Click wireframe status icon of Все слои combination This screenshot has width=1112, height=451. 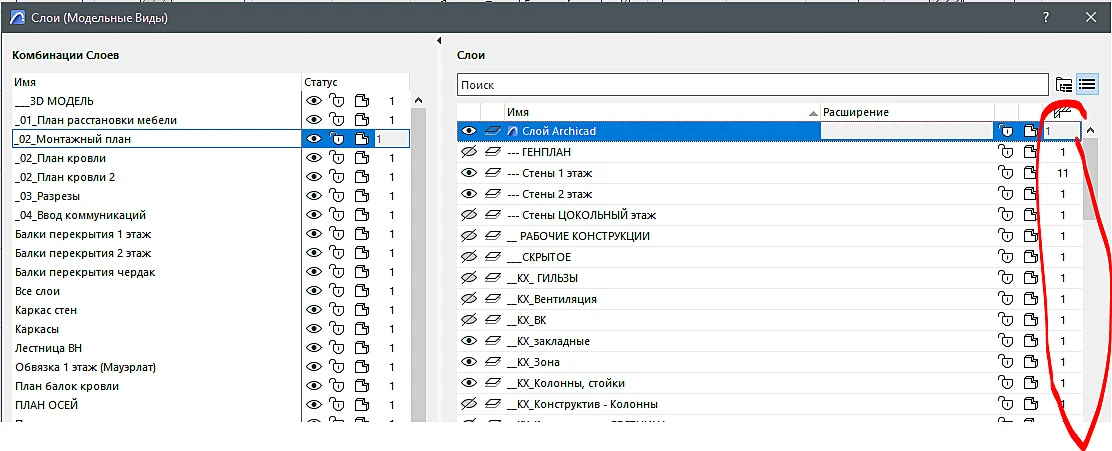pos(362,291)
